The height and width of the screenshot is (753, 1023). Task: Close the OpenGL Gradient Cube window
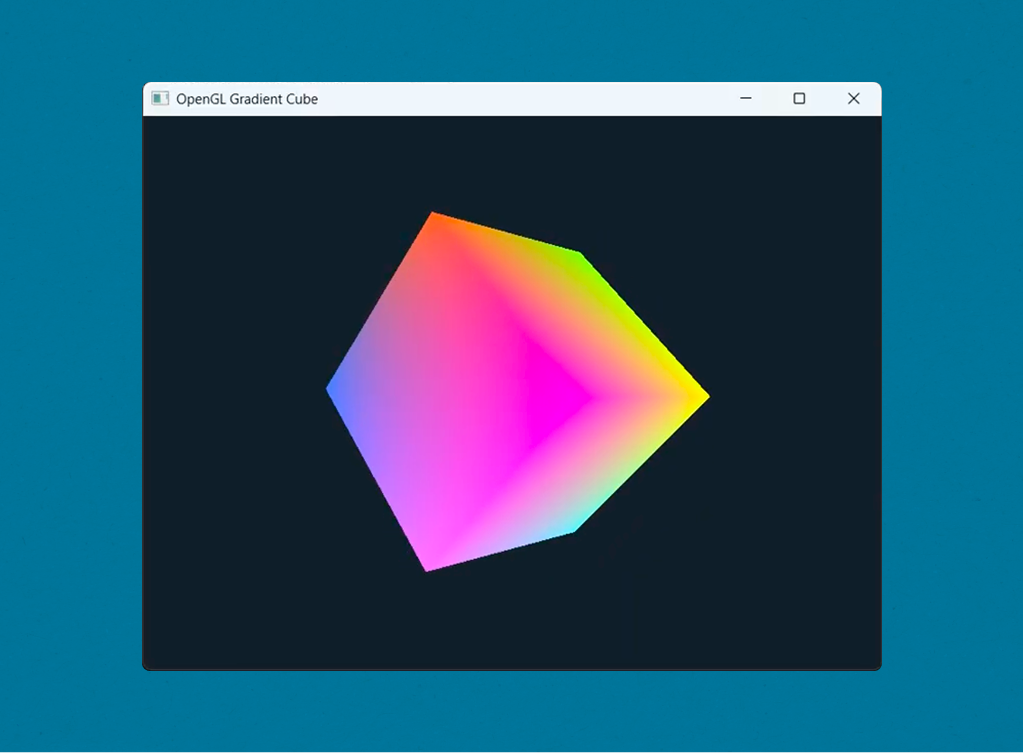coord(853,98)
